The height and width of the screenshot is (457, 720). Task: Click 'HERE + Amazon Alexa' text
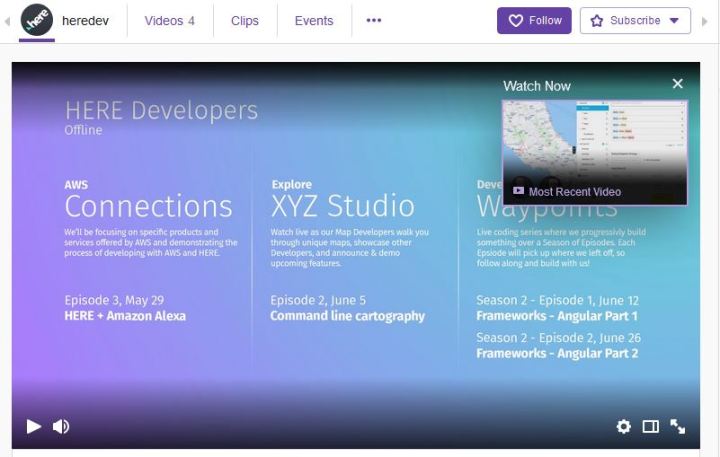125,316
